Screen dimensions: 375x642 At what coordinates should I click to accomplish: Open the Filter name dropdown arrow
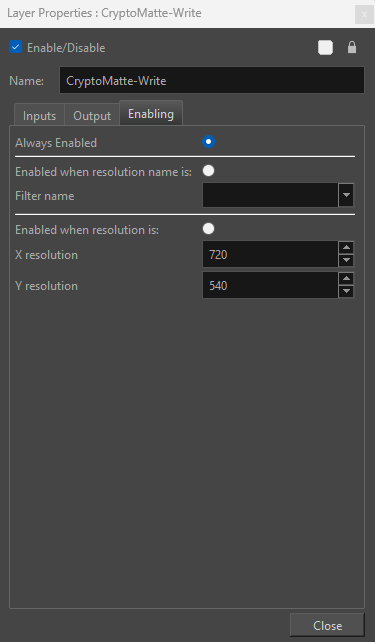(346, 195)
